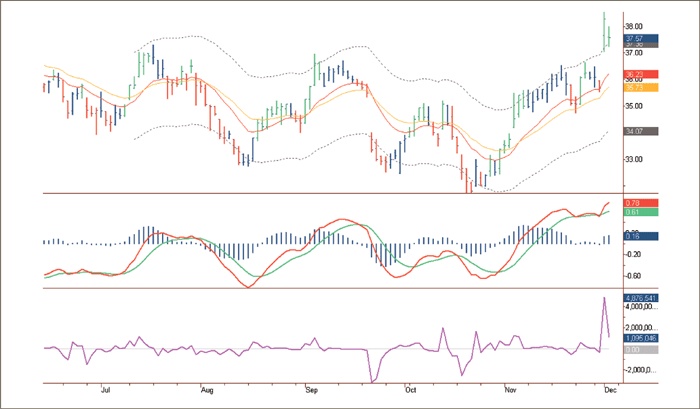Click the -0.60 oscillator axis tick
Screen dimensions: 700x409
634,276
